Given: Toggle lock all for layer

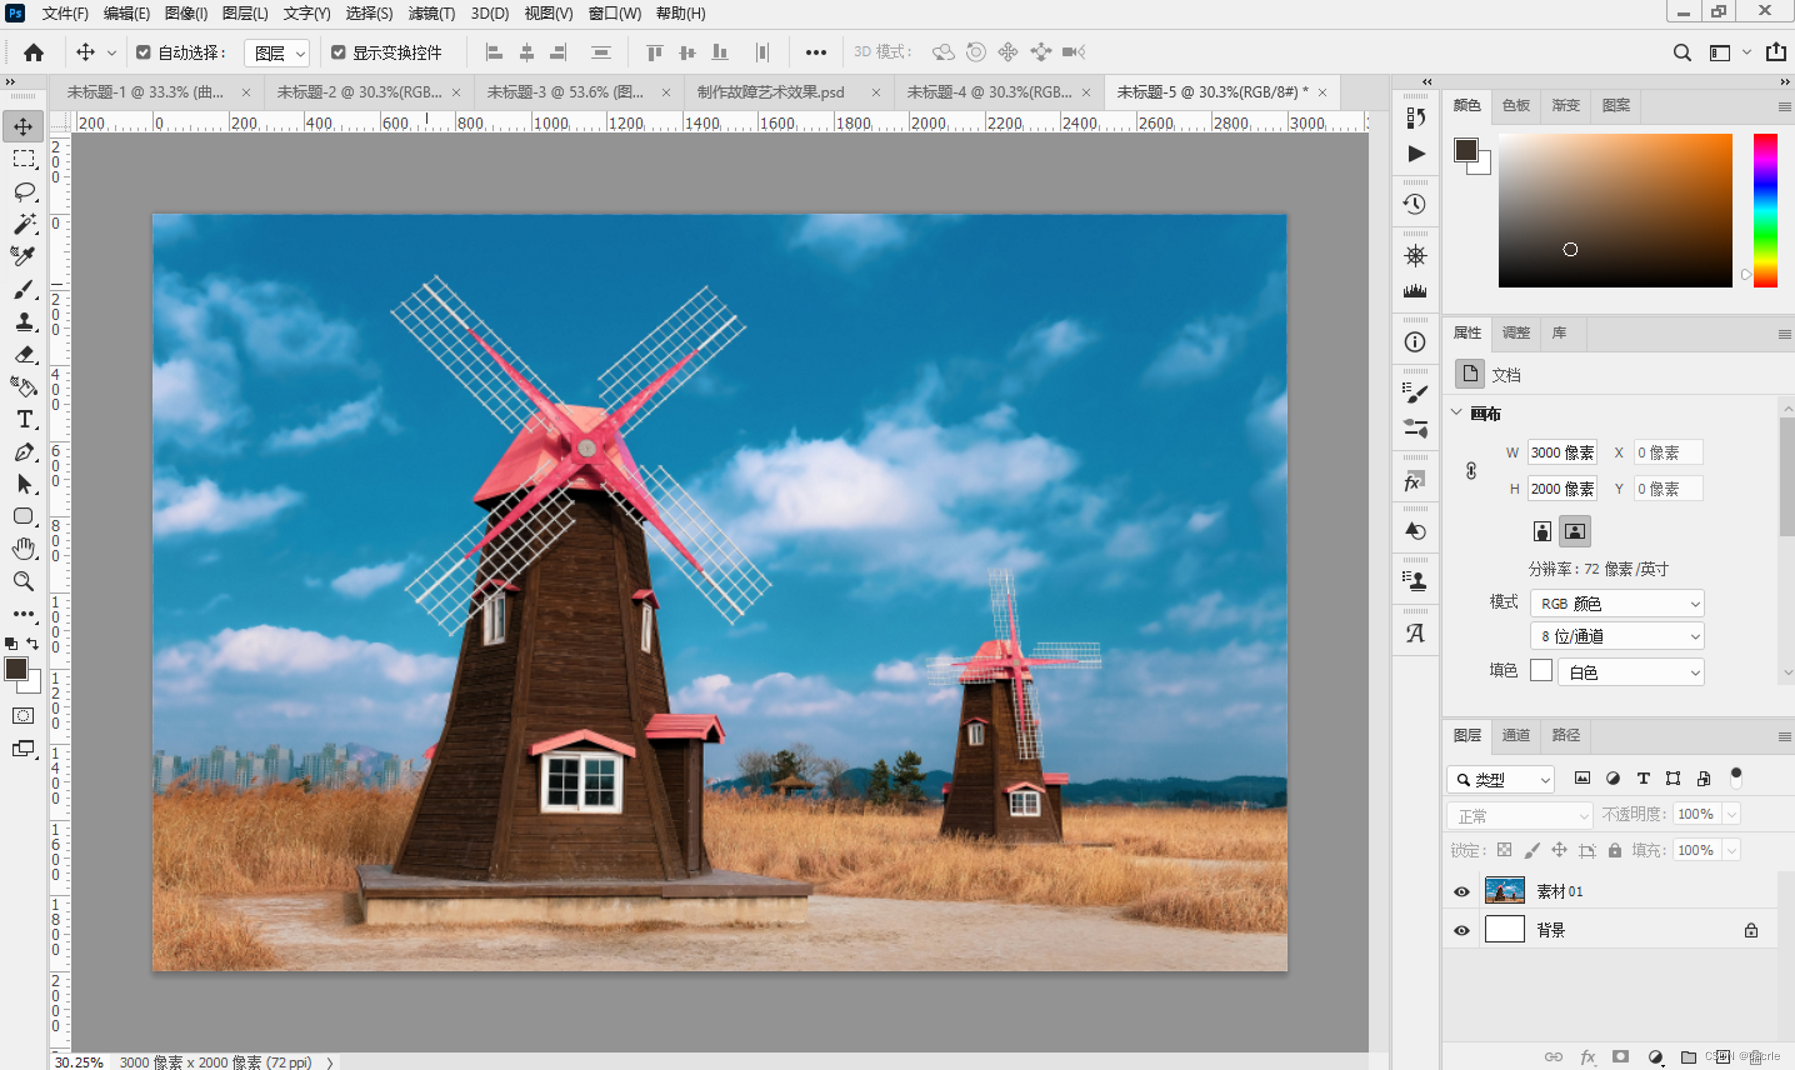Looking at the screenshot, I should click(x=1615, y=850).
